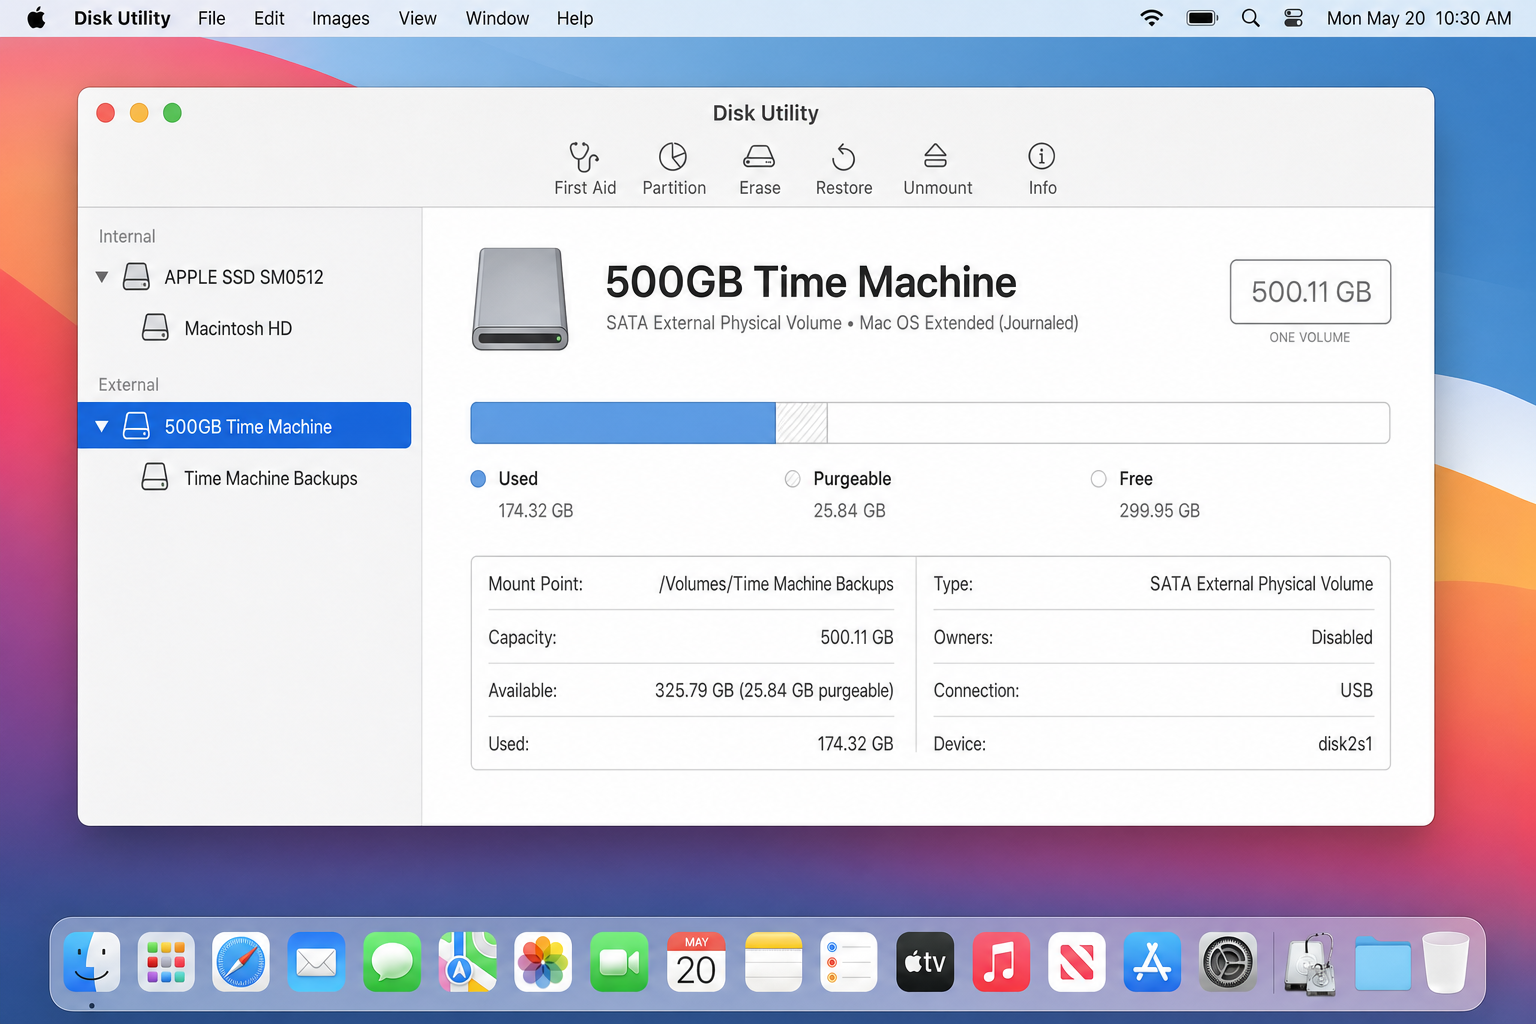Click the blue Used legend dot

[478, 479]
